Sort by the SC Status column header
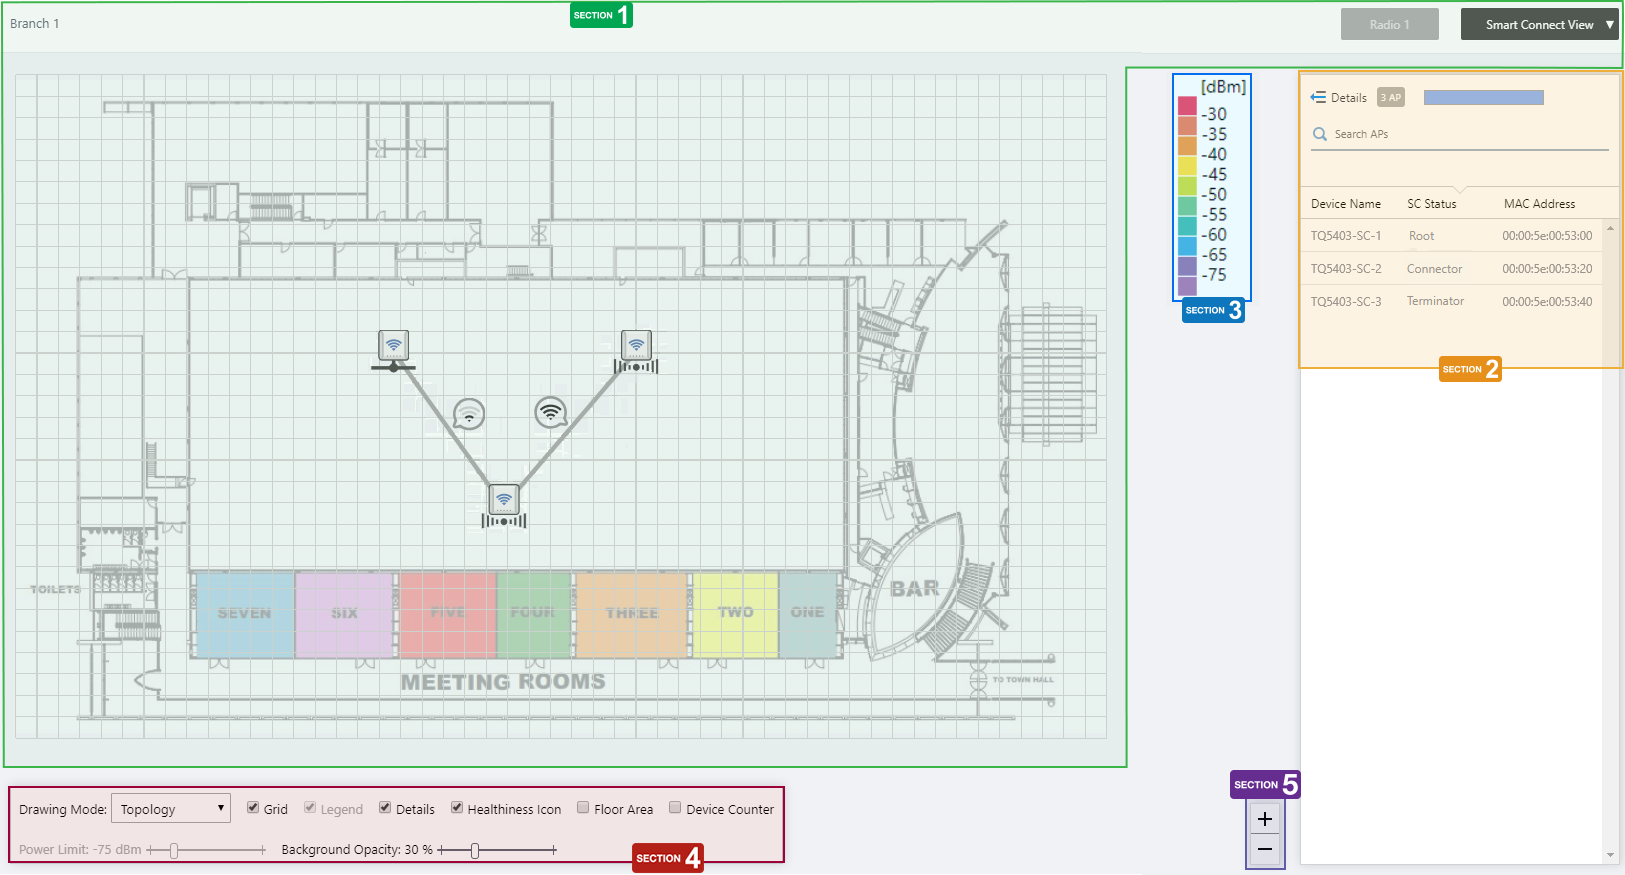1625x875 pixels. coord(1432,204)
